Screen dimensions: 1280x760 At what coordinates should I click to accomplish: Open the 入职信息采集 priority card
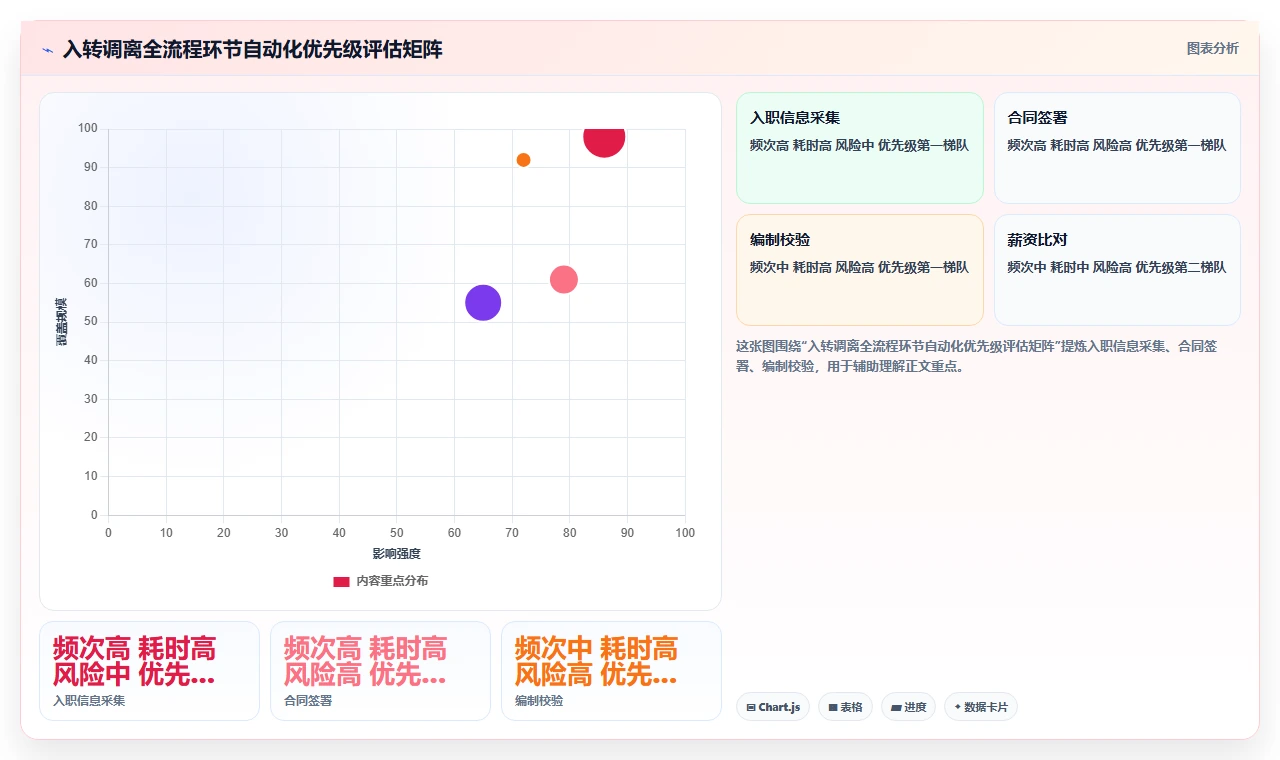[860, 148]
